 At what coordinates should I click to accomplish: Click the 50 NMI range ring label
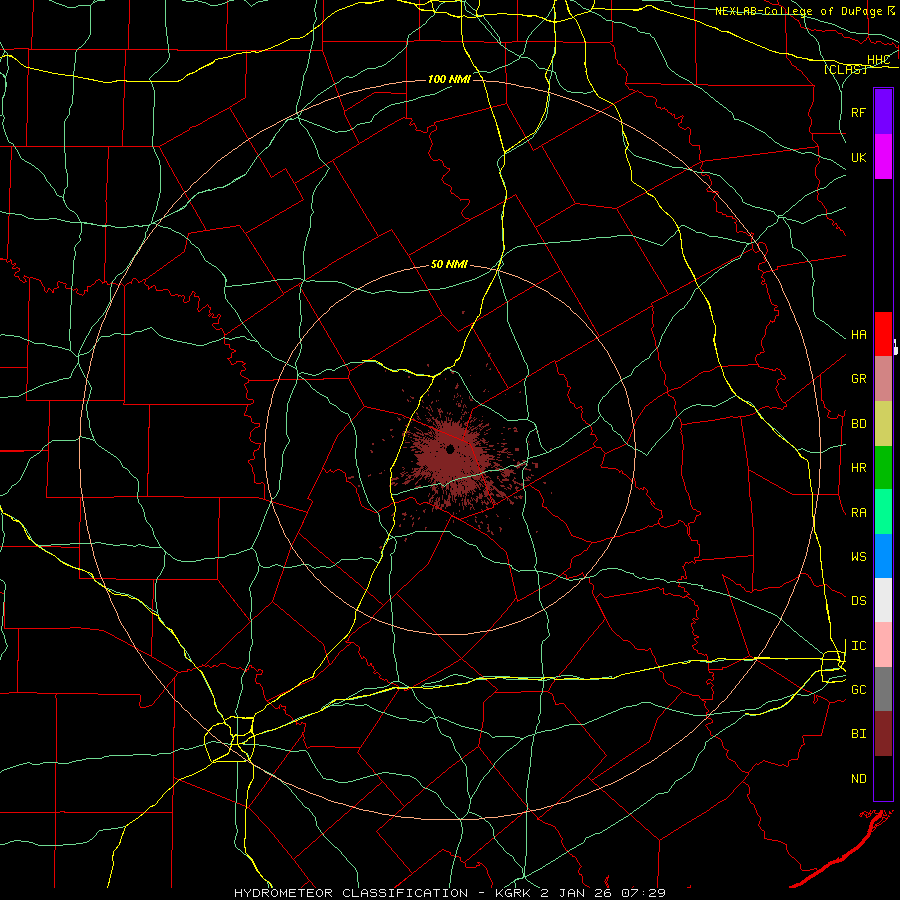coord(449,264)
